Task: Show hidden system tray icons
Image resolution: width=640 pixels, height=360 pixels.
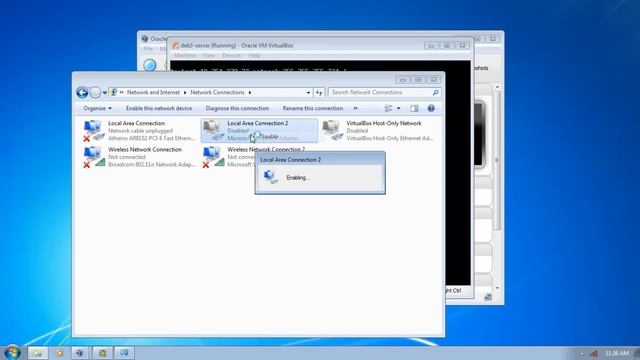Action: (582, 353)
